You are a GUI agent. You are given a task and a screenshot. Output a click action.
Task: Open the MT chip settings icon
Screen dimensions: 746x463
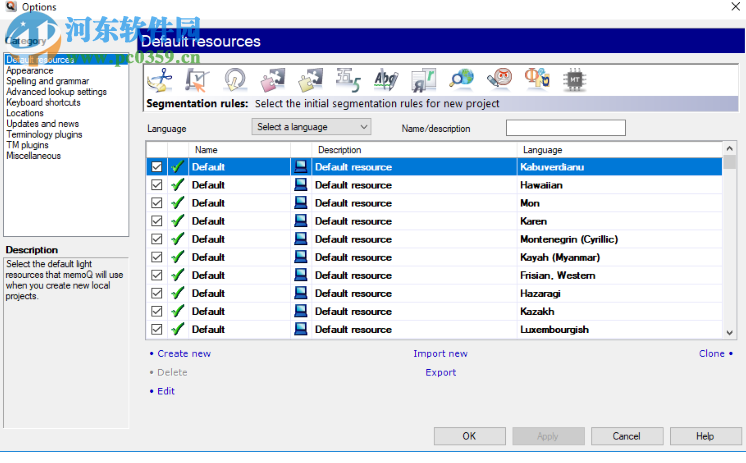574,80
